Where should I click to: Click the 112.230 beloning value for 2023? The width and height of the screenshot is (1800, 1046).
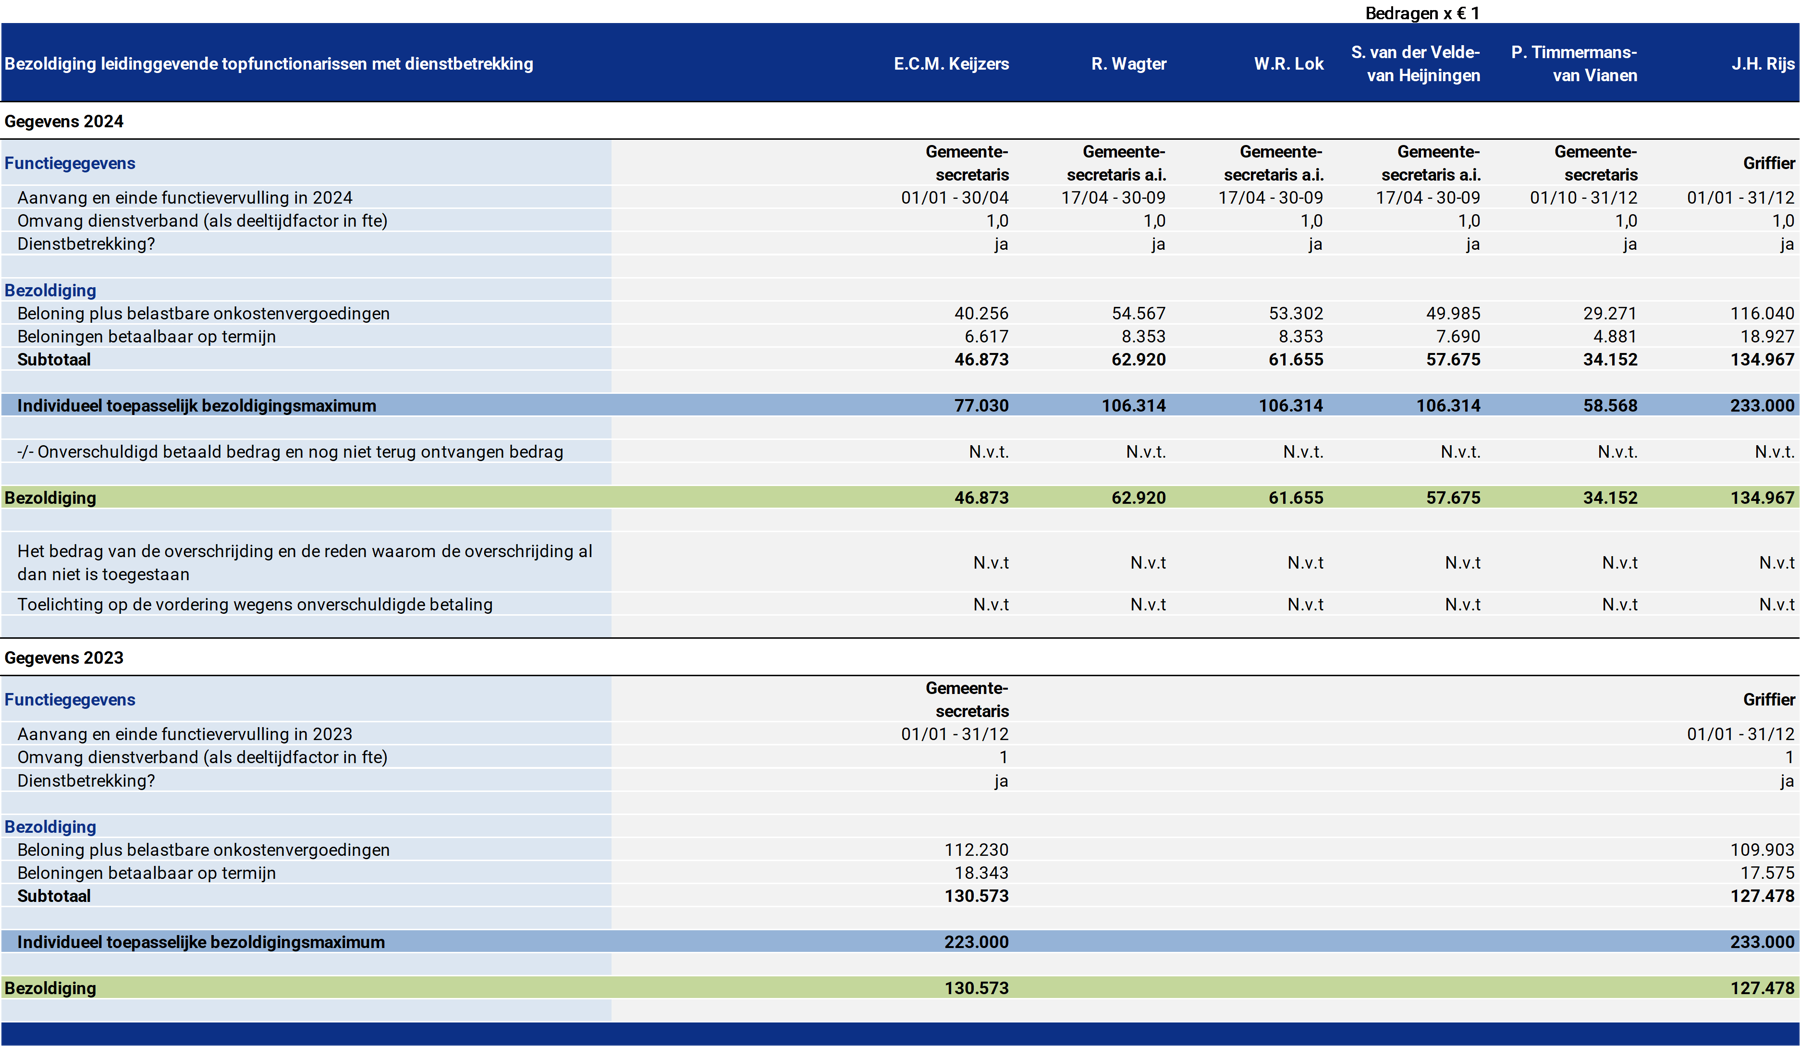click(x=976, y=850)
